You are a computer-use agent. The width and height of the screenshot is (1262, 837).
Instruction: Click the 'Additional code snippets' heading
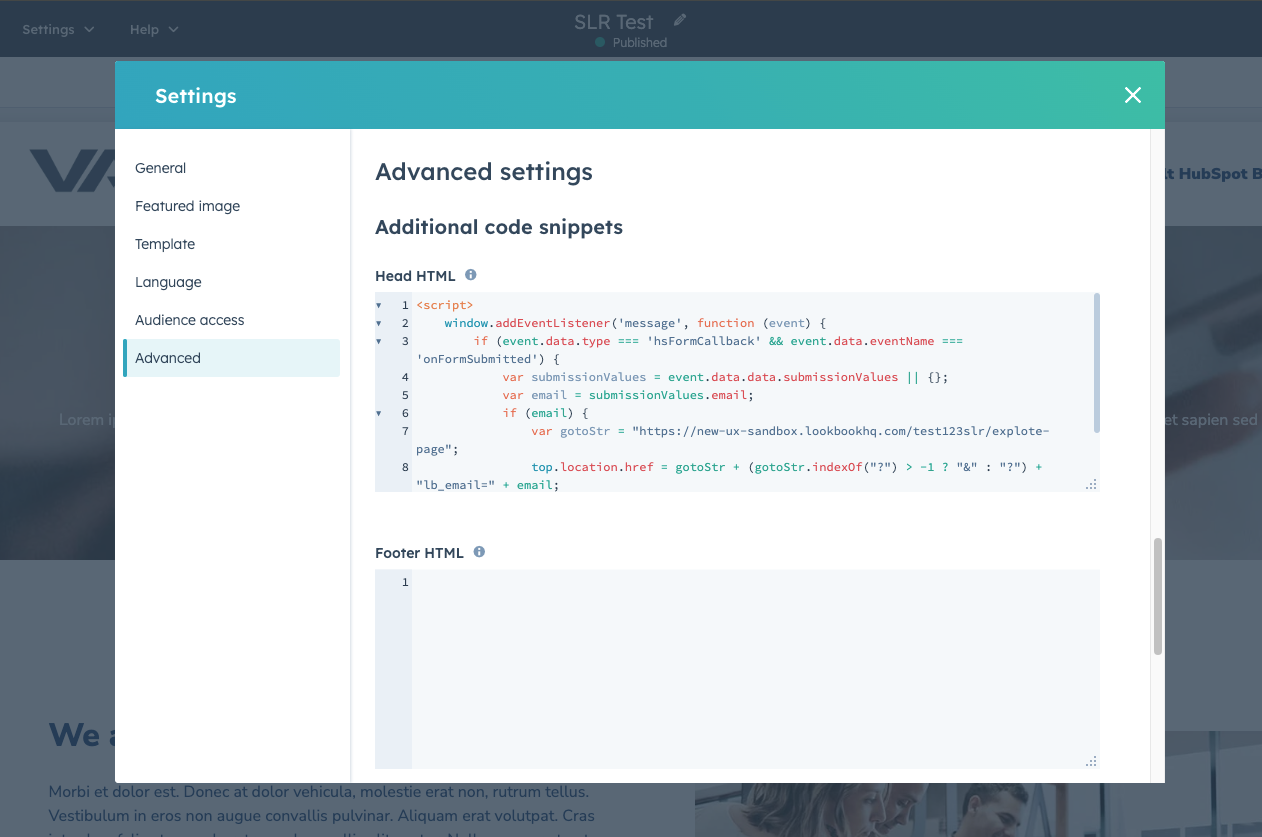point(499,227)
